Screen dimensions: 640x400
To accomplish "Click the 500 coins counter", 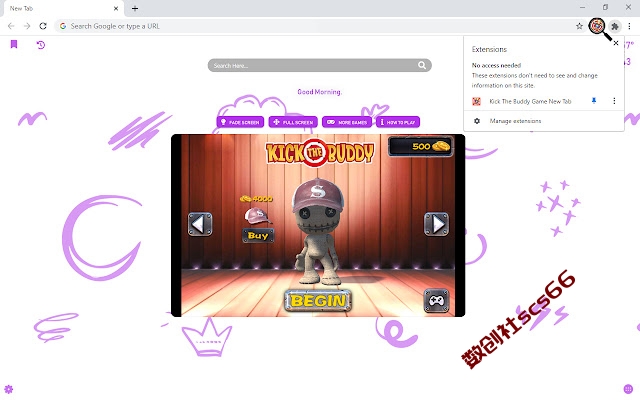I will 421,146.
